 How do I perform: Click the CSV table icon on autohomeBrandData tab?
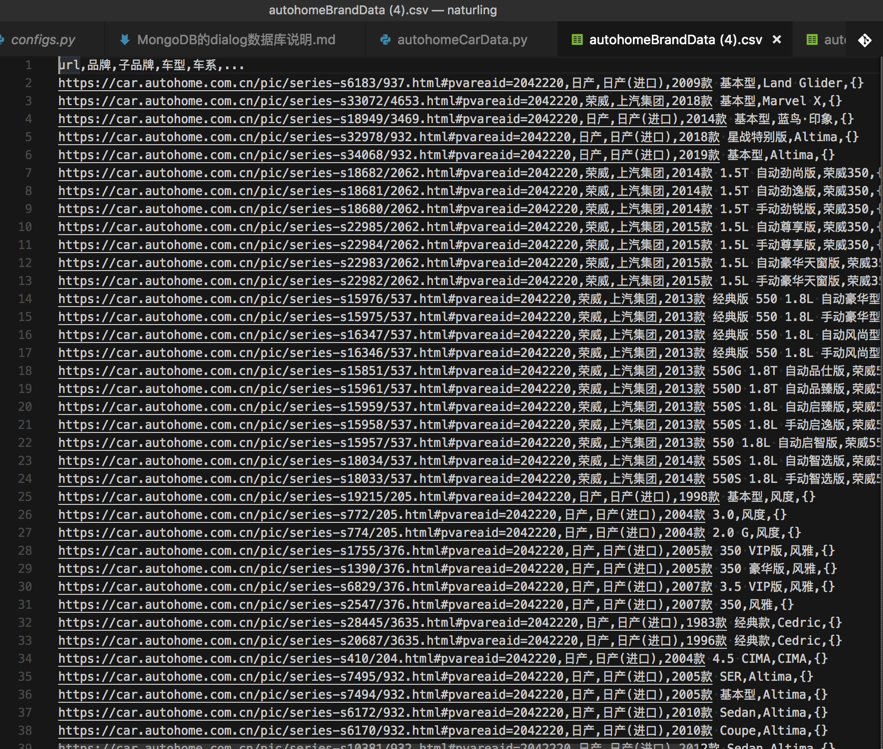[x=577, y=39]
